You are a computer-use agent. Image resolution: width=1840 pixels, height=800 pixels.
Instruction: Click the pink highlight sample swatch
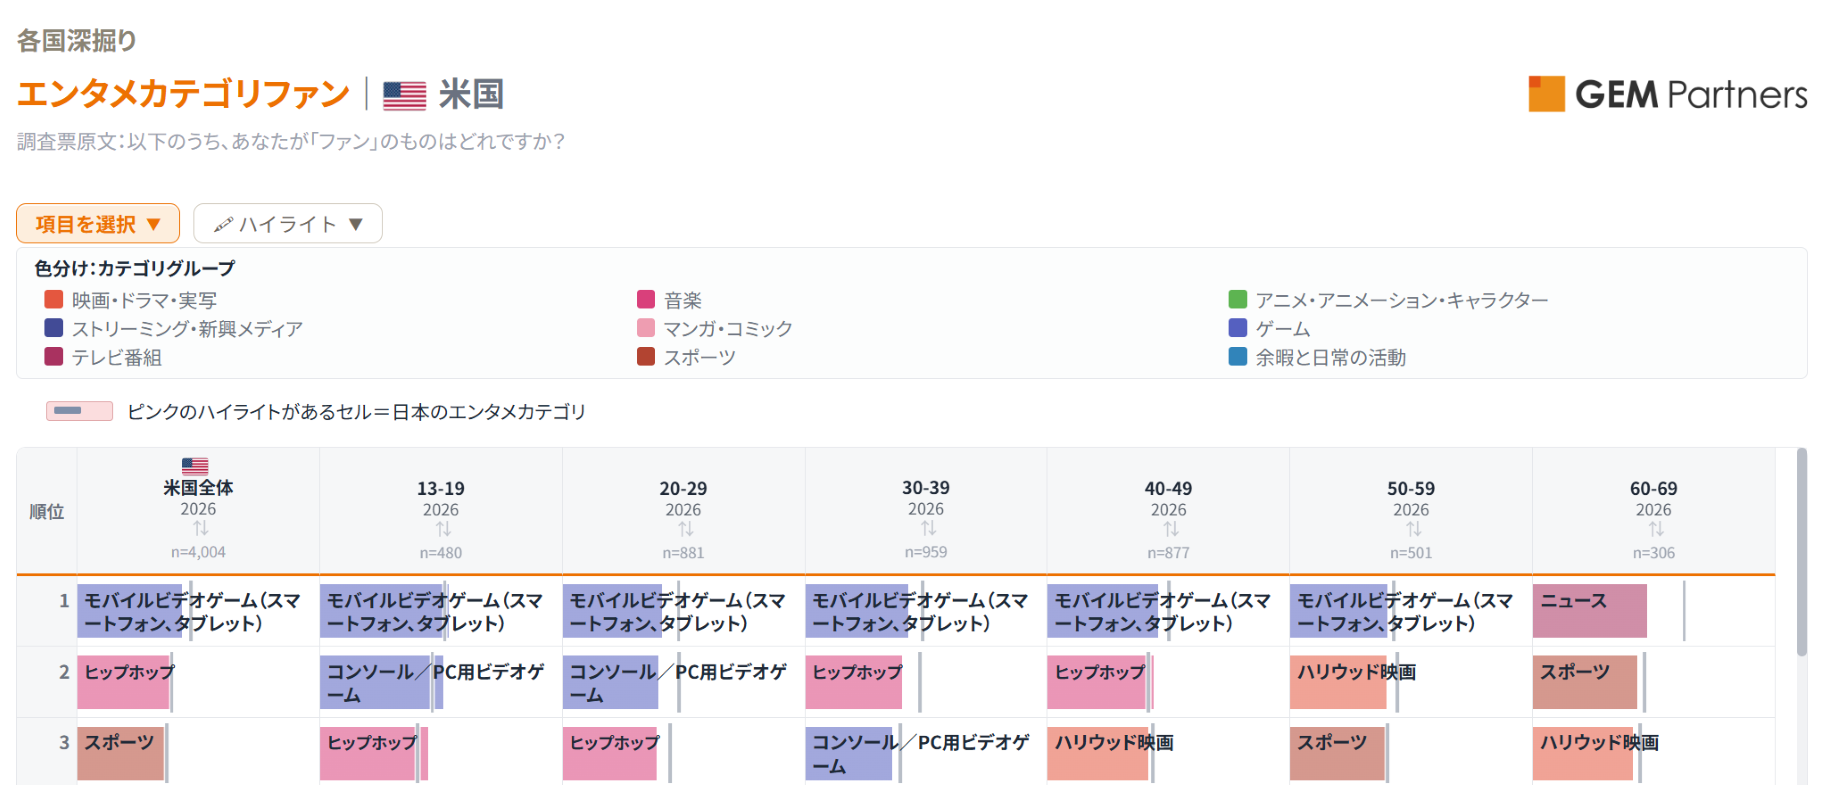(79, 411)
